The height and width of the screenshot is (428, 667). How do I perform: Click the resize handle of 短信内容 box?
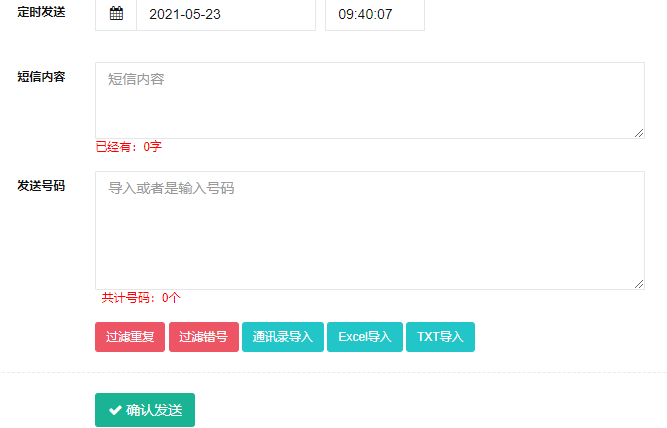pyautogui.click(x=639, y=133)
